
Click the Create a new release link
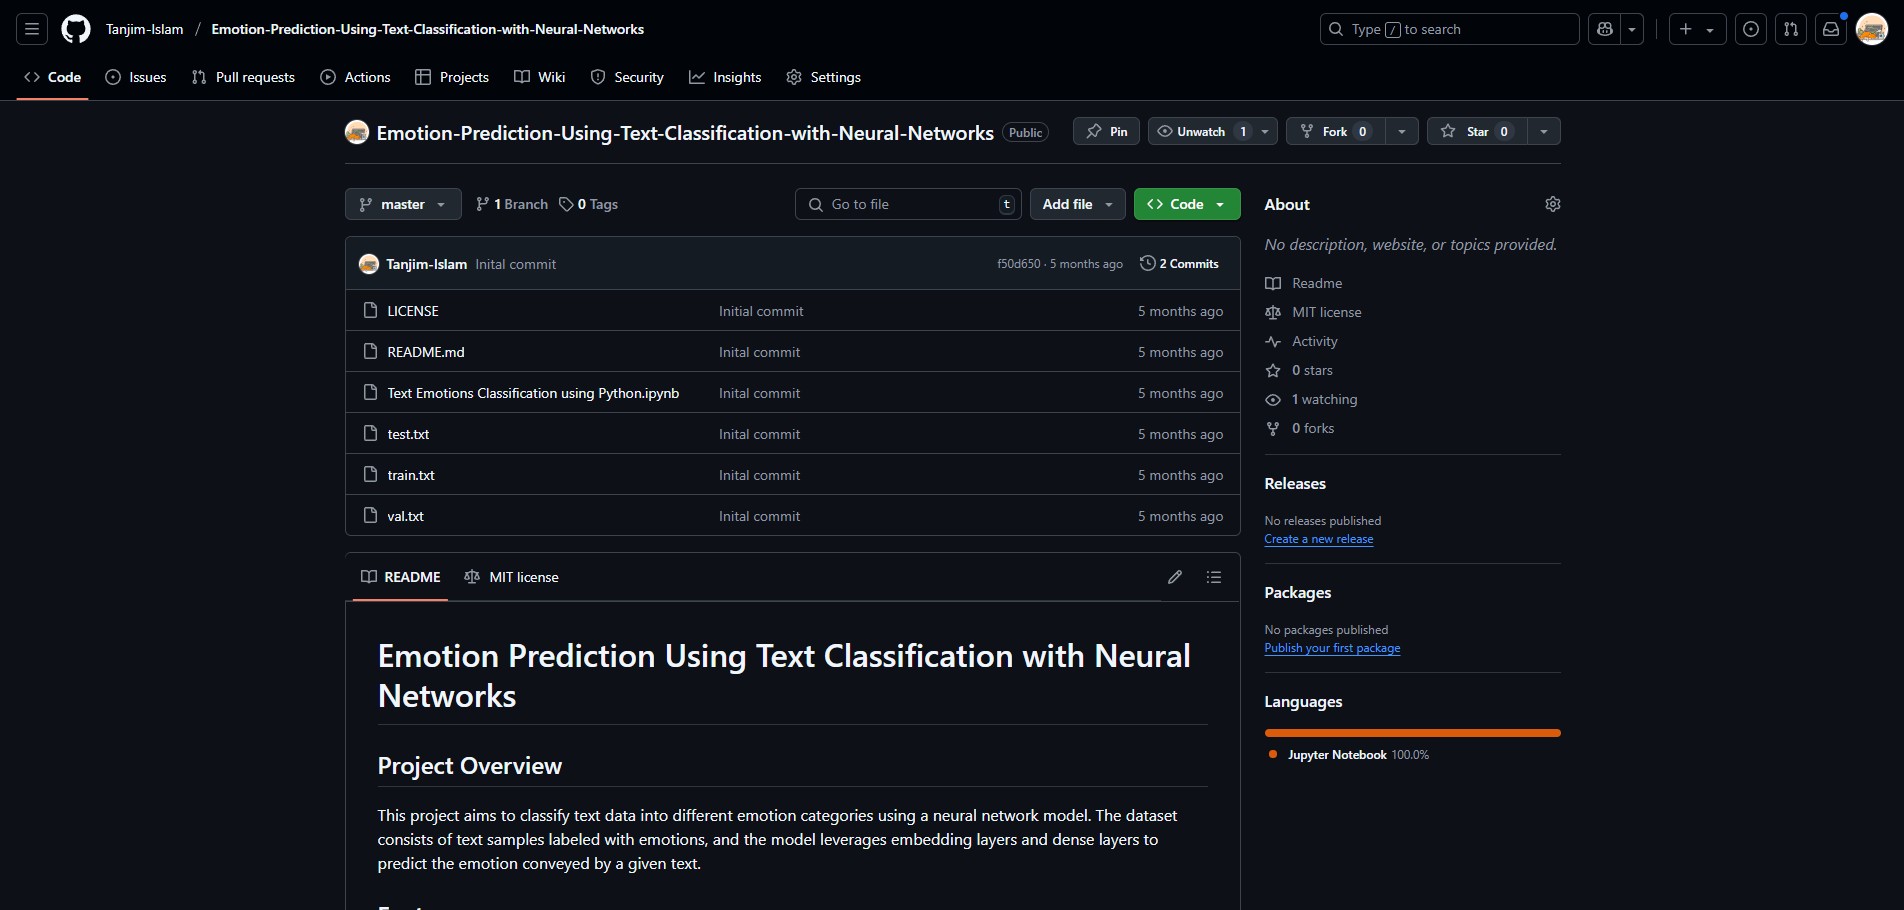tap(1318, 539)
